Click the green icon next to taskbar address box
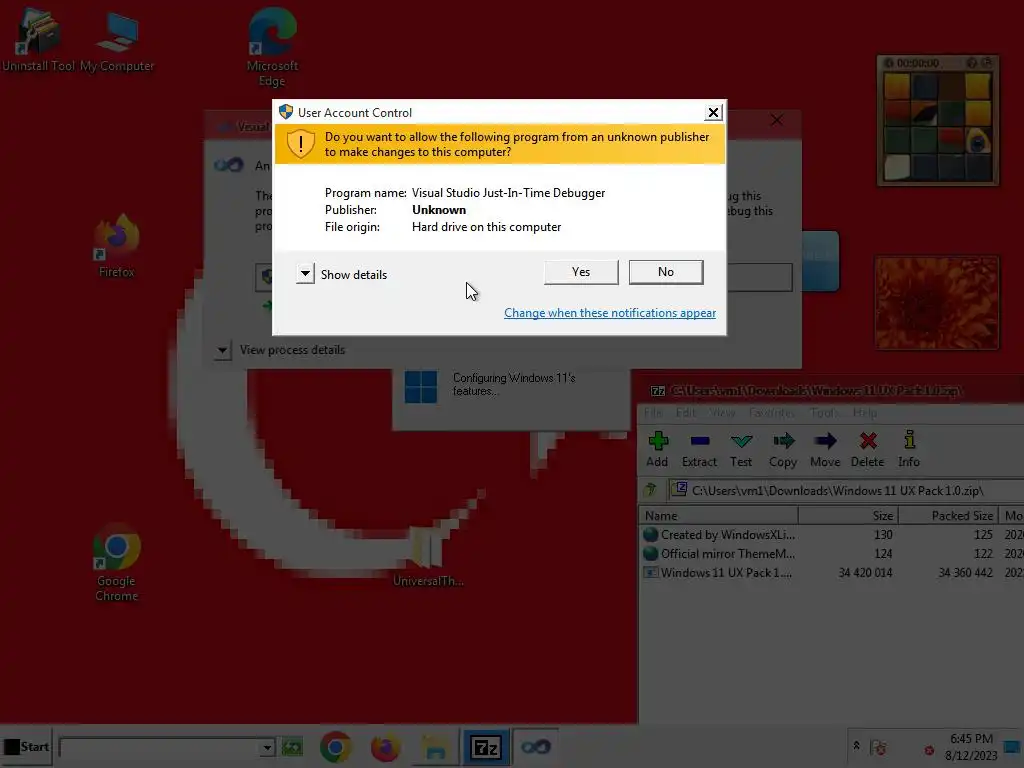This screenshot has width=1024, height=768. coord(293,746)
